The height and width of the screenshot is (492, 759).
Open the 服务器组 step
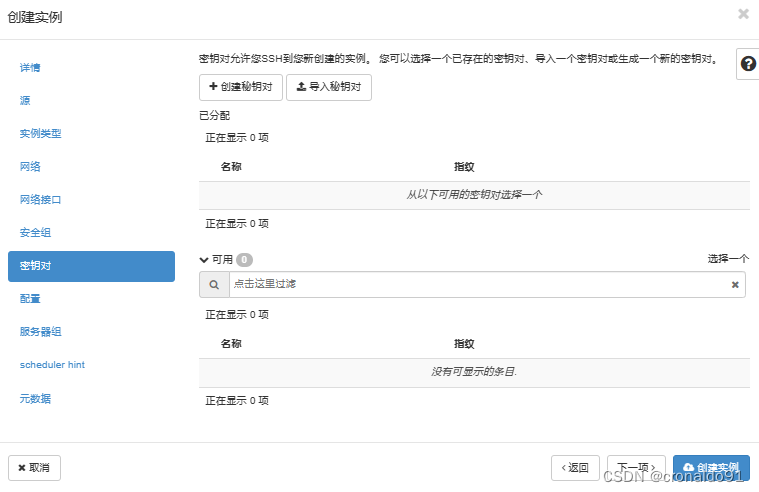point(40,332)
